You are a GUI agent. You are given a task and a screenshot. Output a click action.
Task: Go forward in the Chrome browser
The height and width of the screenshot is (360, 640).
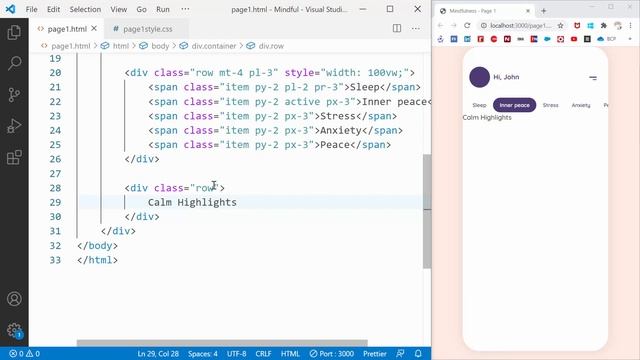453,25
